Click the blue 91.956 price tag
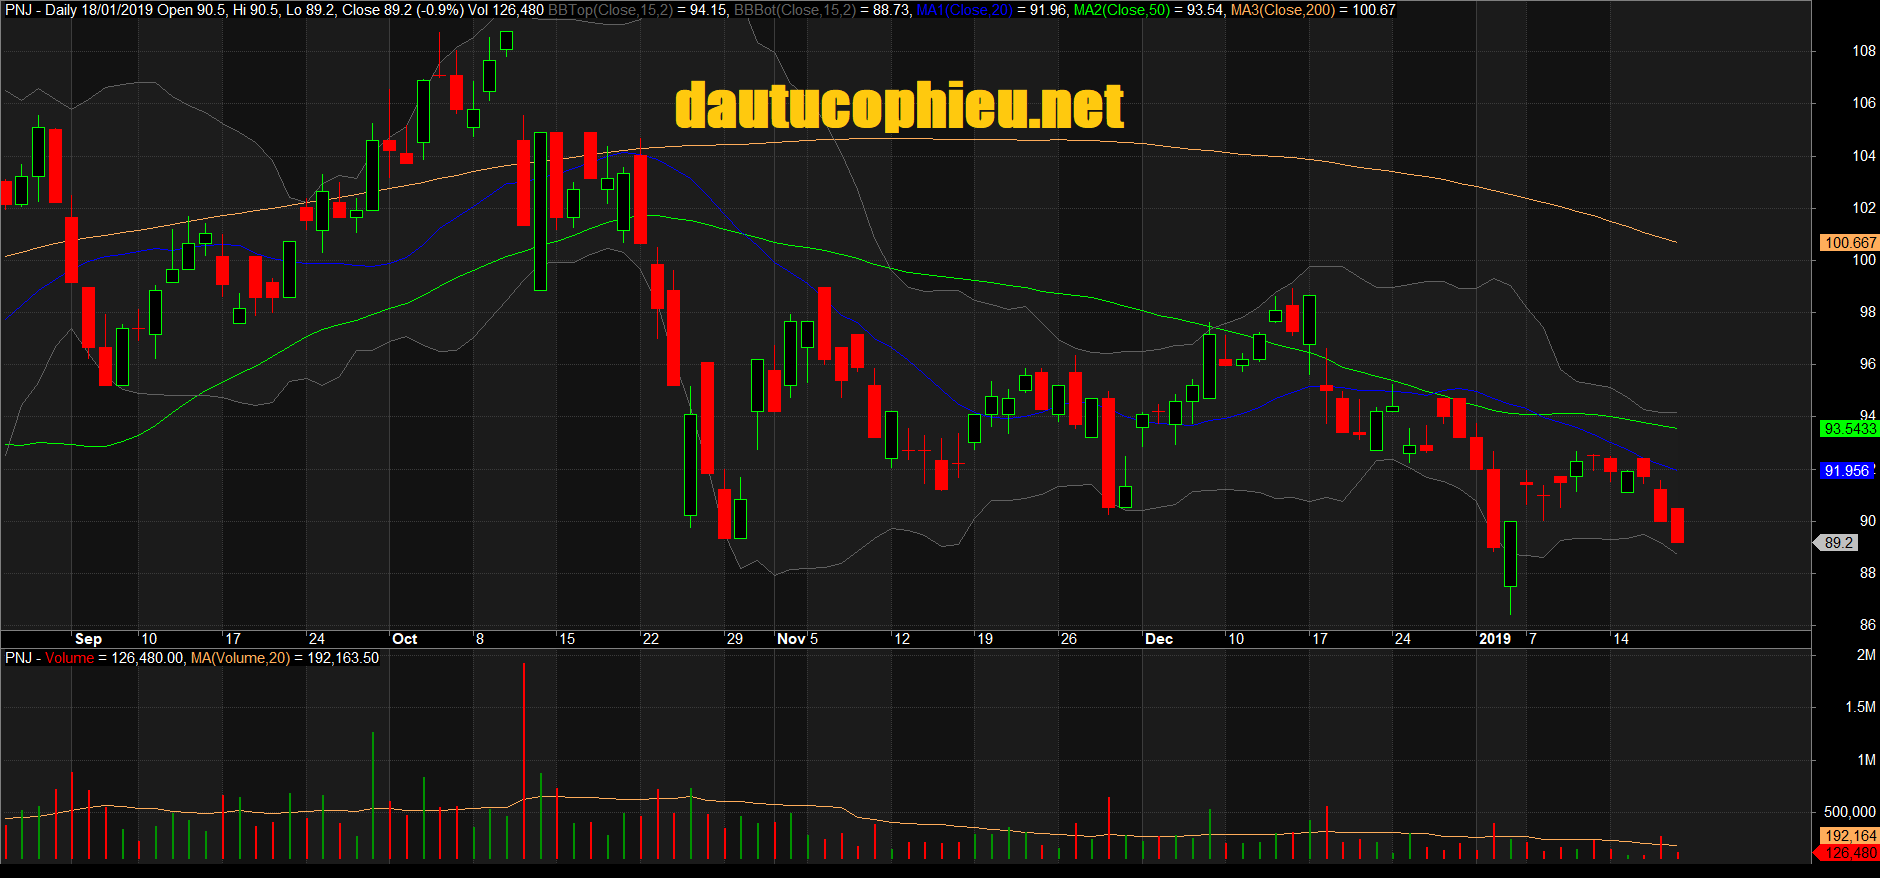Screen dimensions: 1880x878 tap(1846, 471)
